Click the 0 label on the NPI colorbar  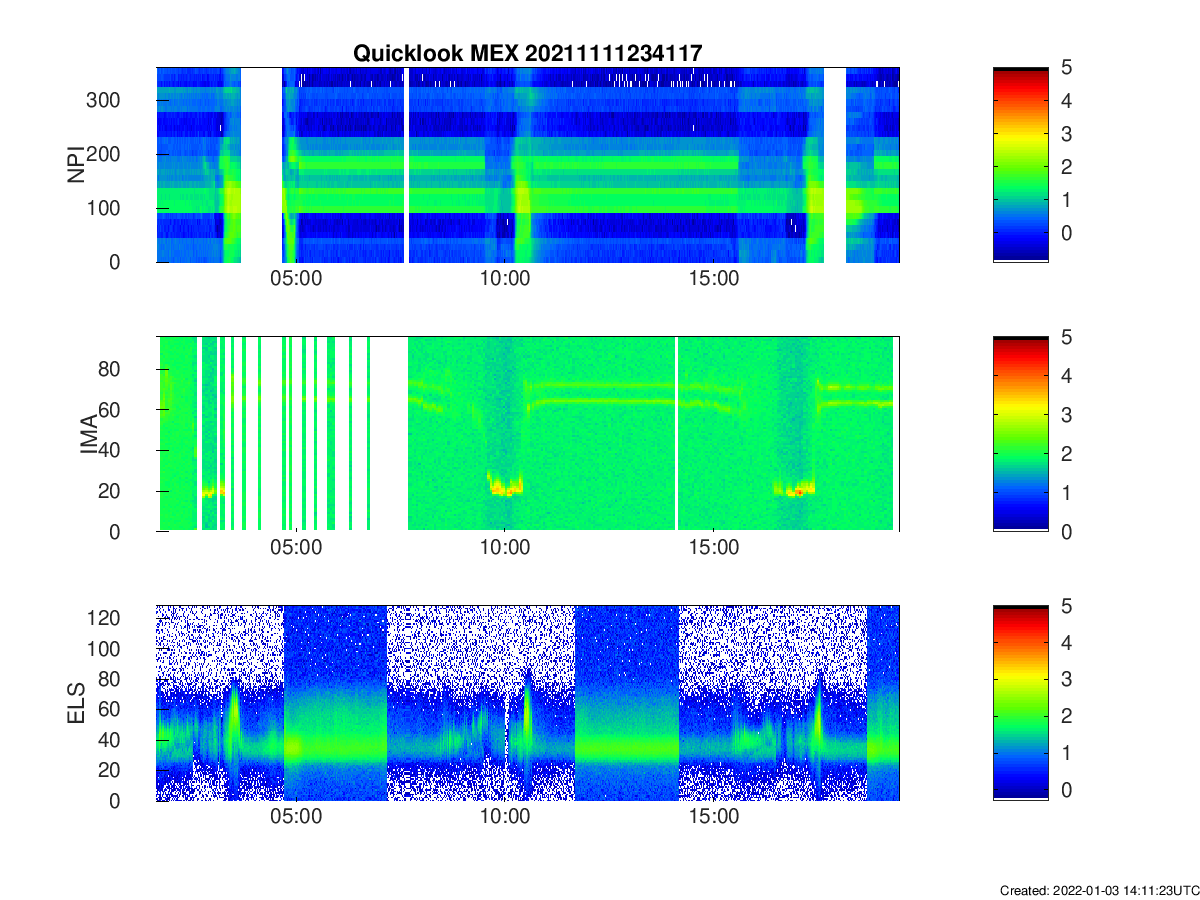[1066, 233]
